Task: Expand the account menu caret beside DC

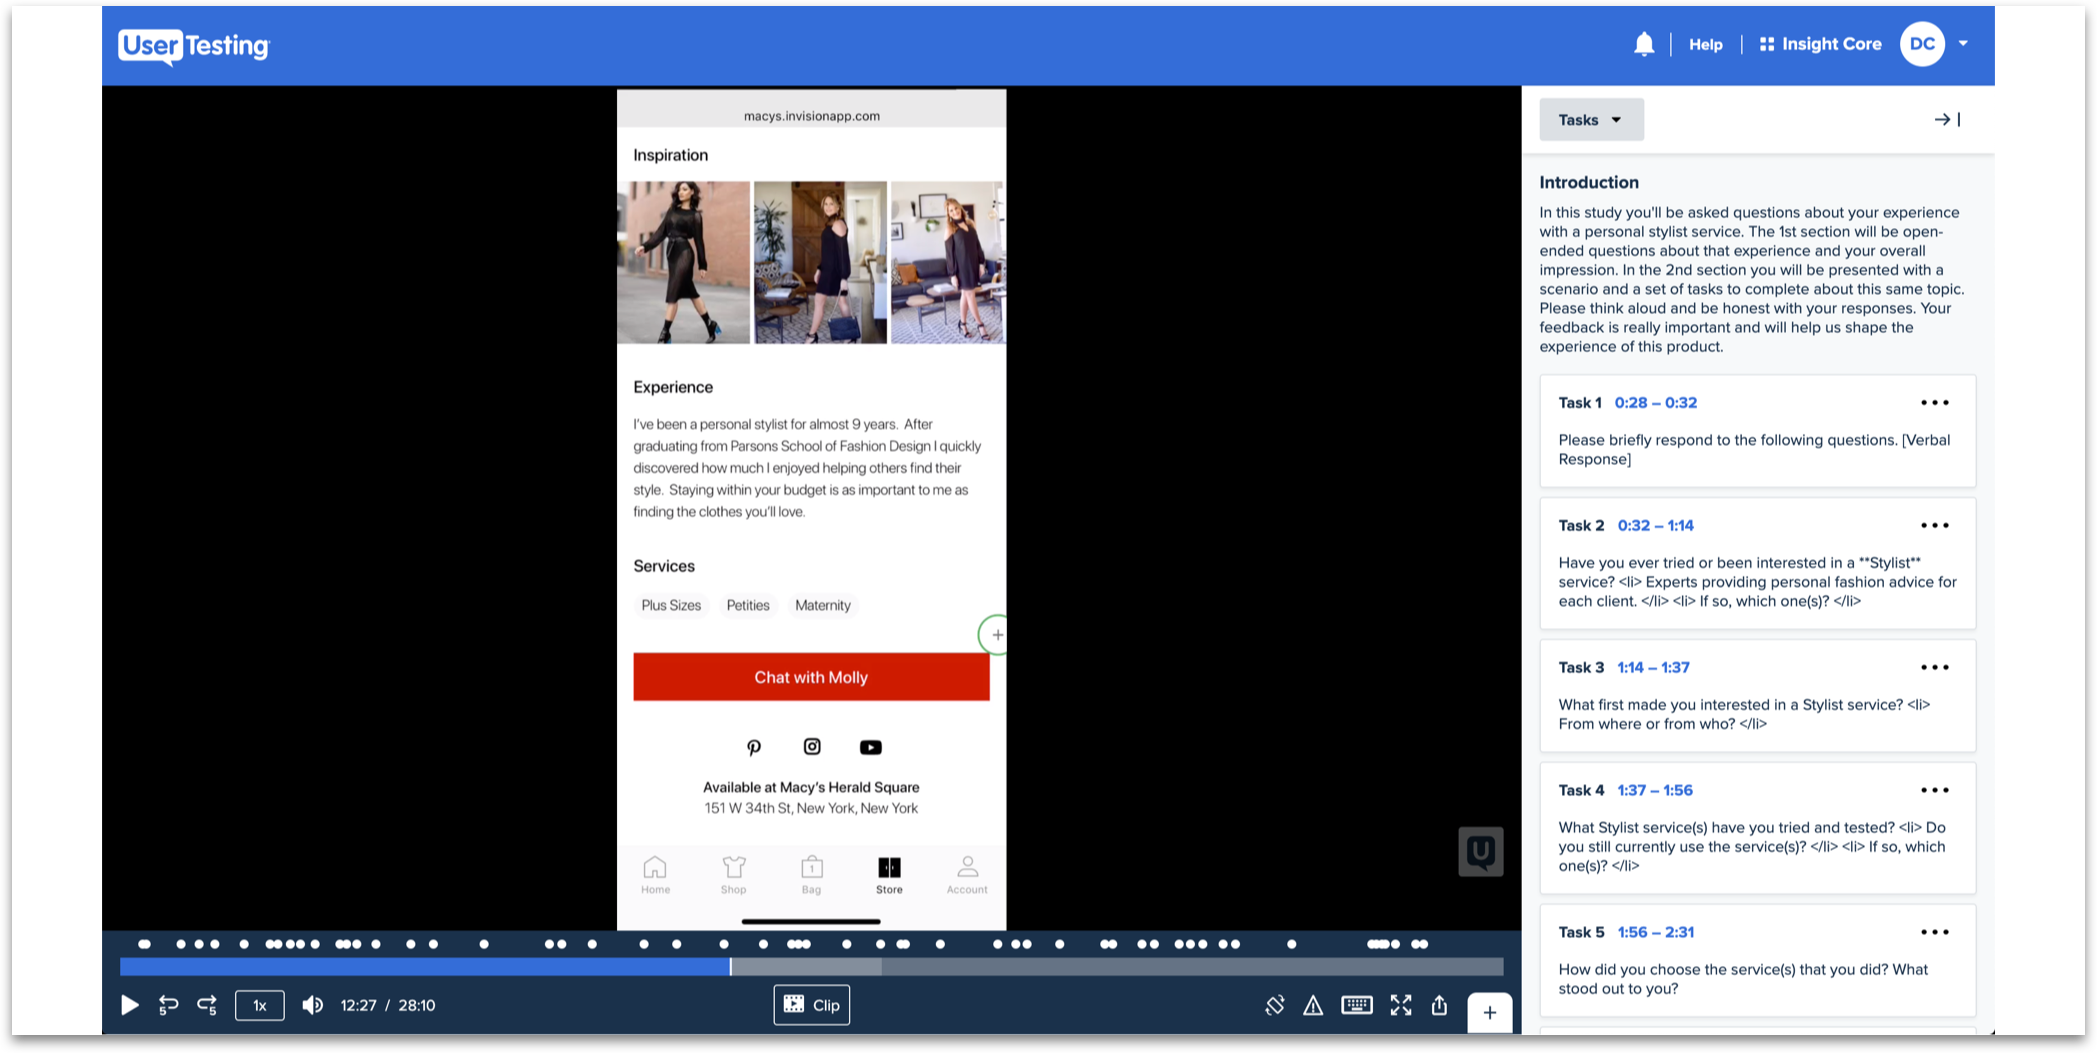Action: [x=1963, y=44]
